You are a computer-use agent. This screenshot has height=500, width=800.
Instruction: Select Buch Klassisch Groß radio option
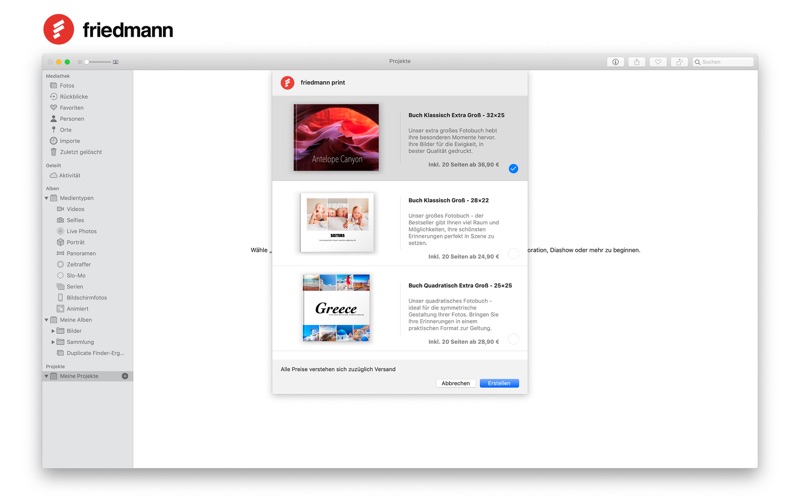[513, 254]
